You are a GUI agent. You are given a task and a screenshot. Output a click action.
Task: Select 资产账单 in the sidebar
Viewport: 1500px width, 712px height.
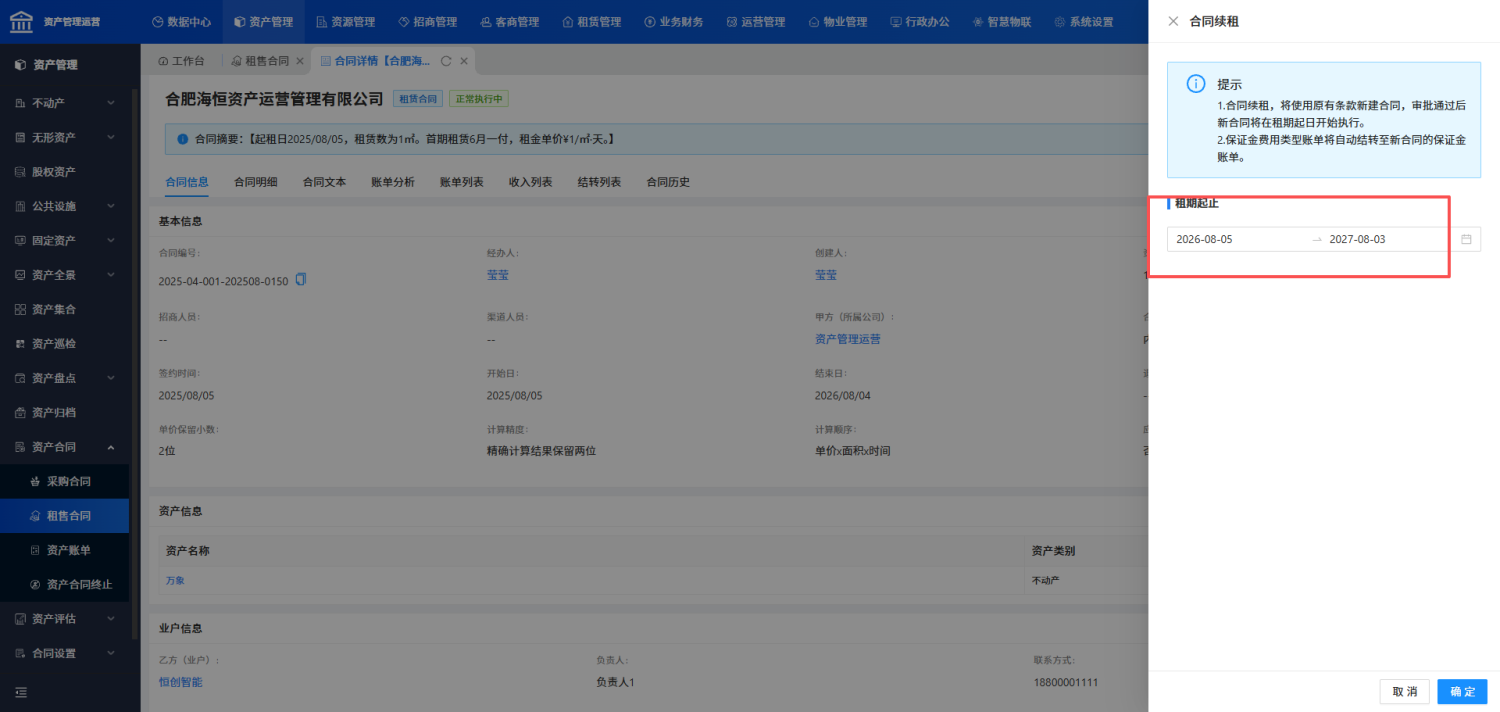(x=65, y=550)
